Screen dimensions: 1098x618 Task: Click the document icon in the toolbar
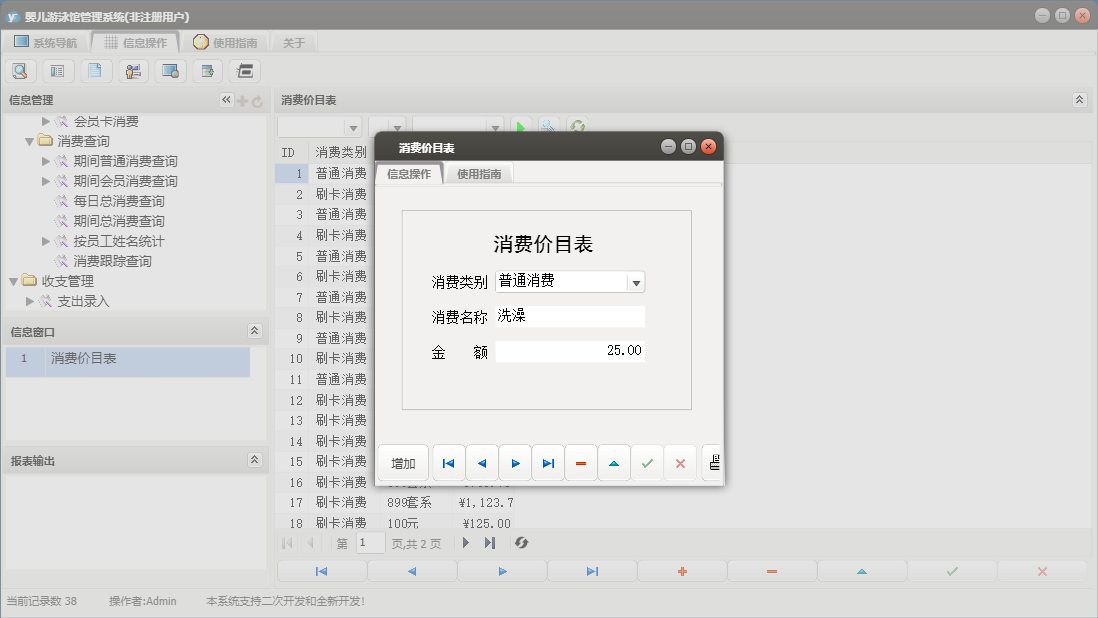point(95,70)
